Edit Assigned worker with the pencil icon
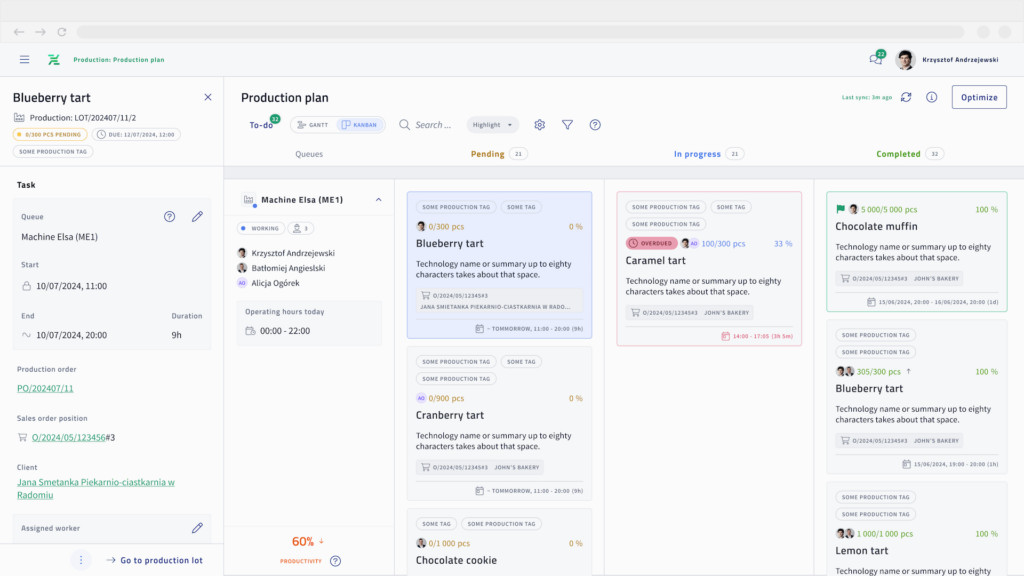 [x=197, y=527]
